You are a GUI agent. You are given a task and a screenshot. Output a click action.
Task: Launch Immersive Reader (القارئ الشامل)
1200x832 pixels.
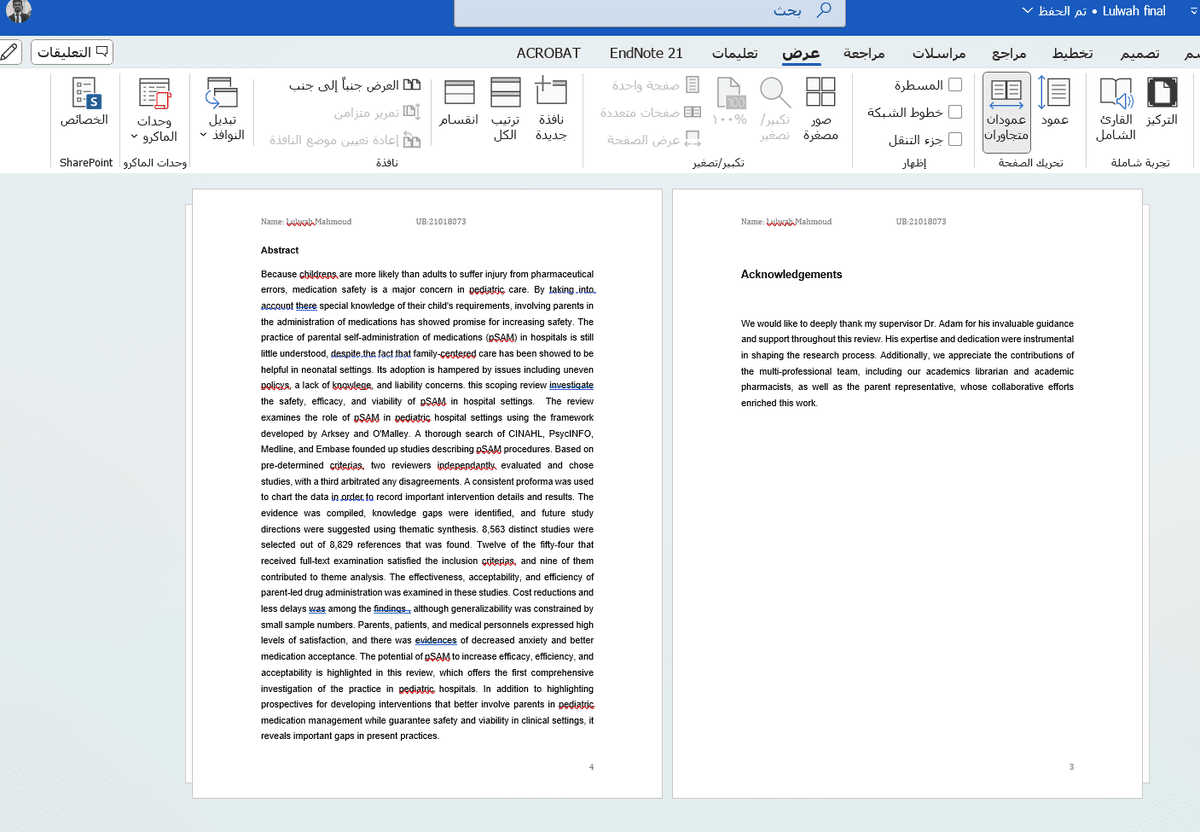click(x=1115, y=108)
